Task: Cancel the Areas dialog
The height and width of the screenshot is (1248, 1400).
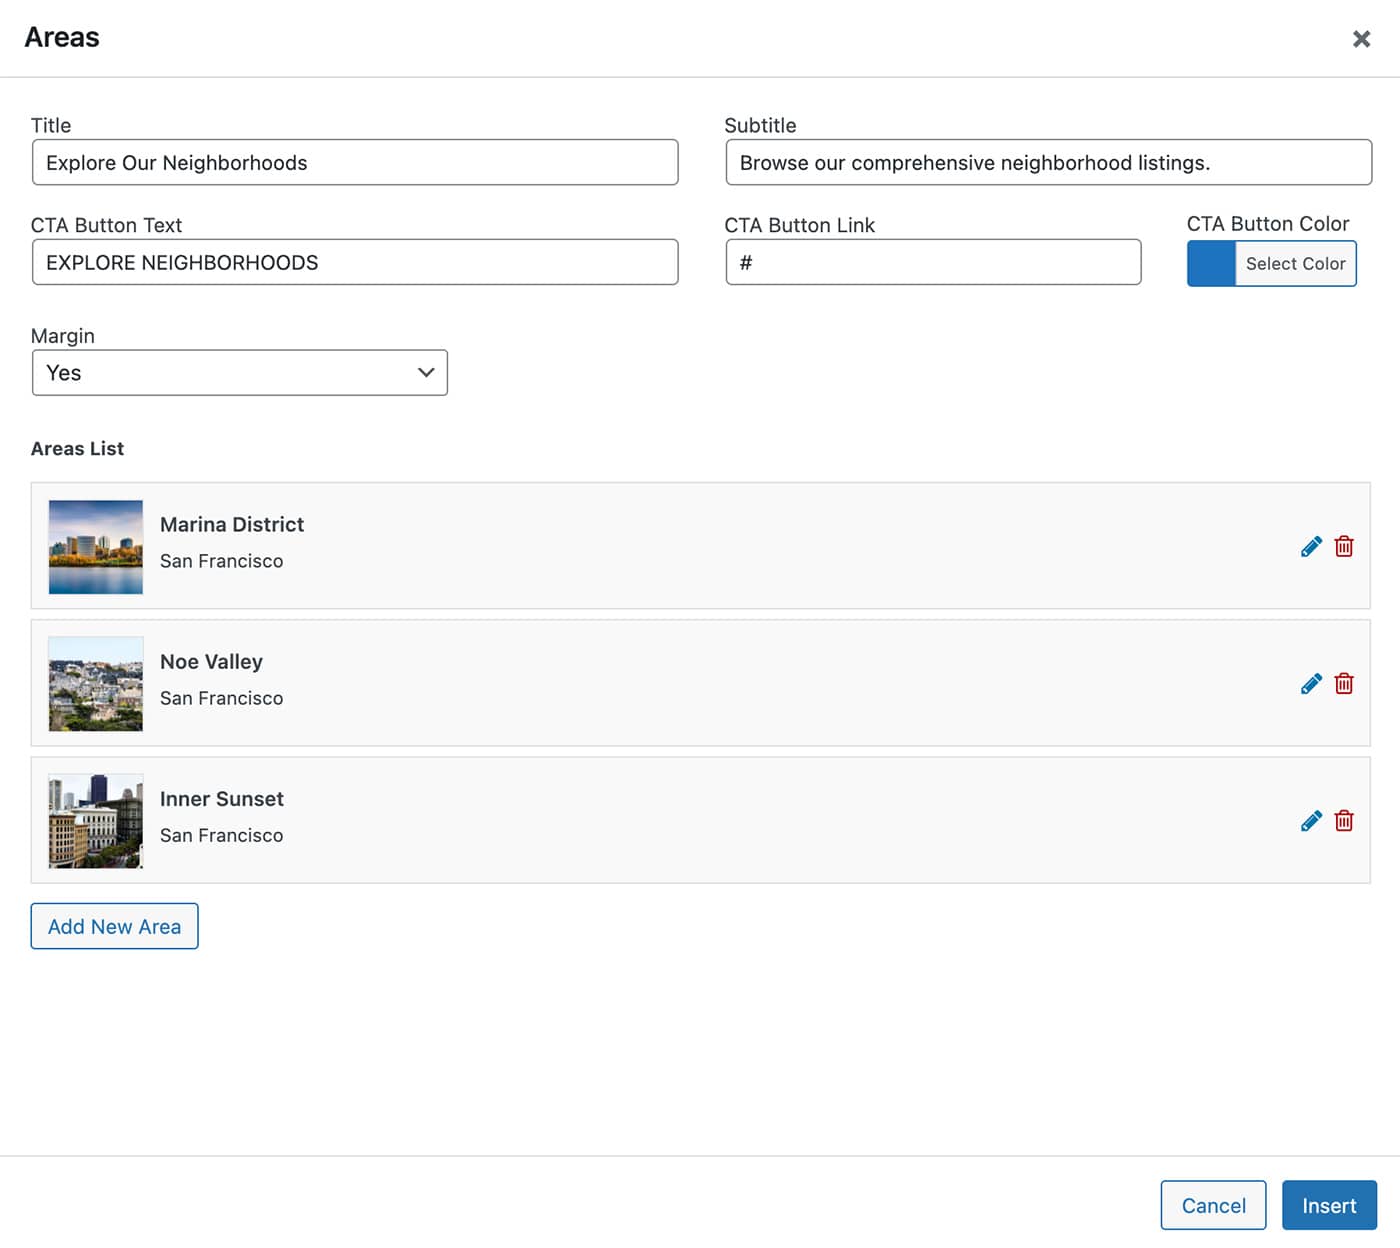Action: (x=1213, y=1205)
